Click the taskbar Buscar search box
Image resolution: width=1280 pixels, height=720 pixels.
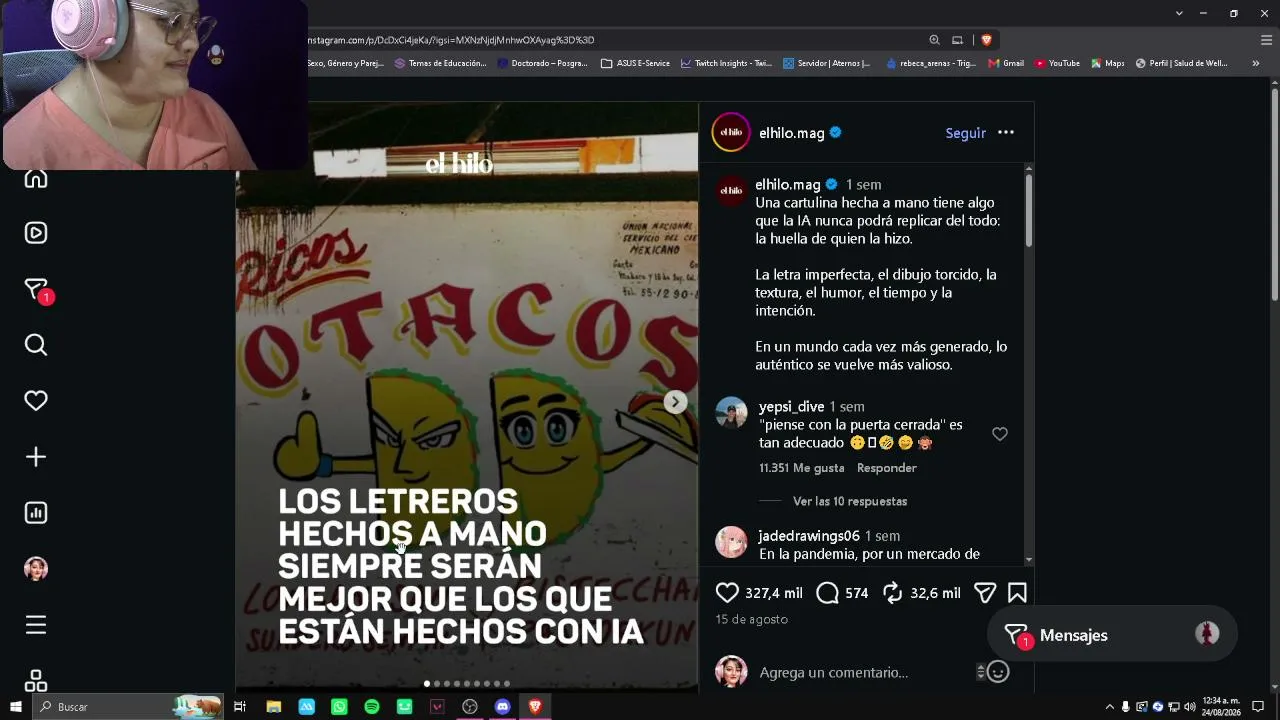click(x=128, y=707)
